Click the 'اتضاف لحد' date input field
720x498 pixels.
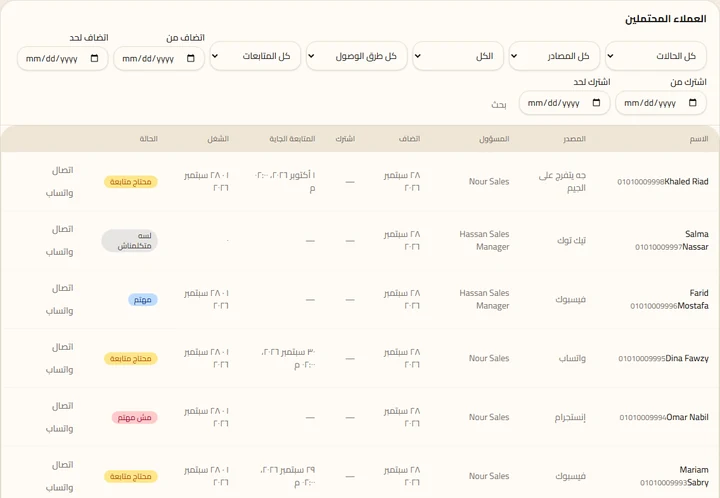62,59
